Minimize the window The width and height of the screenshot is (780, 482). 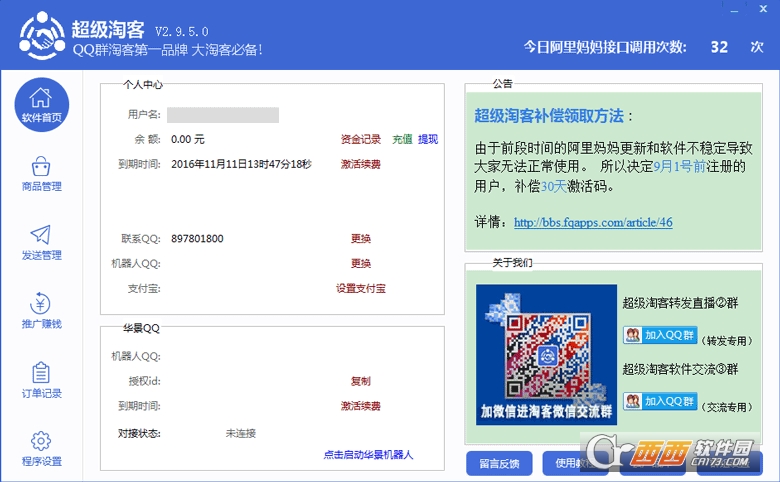point(735,9)
